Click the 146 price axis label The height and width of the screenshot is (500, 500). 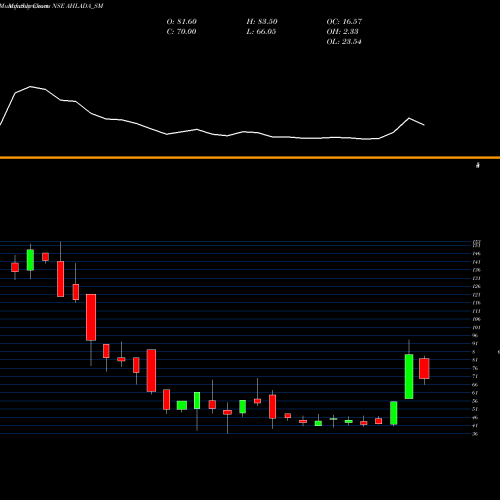(x=476, y=254)
